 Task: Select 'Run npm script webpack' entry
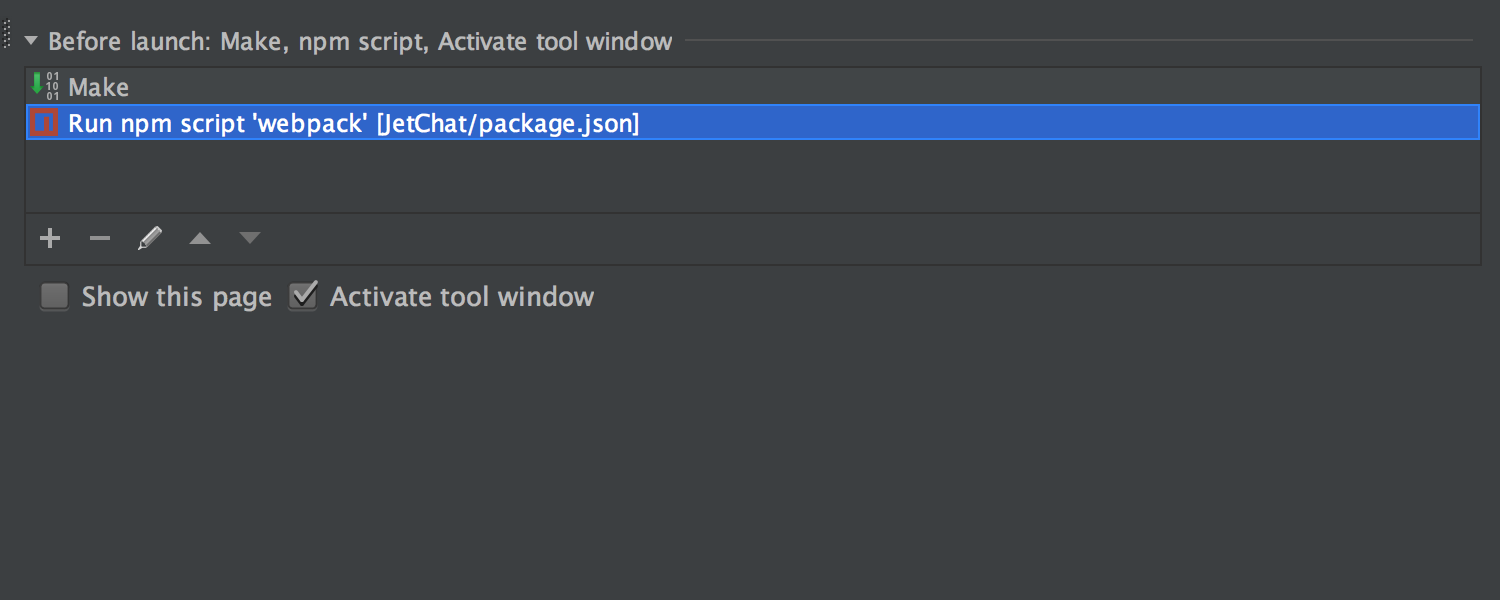tap(350, 122)
